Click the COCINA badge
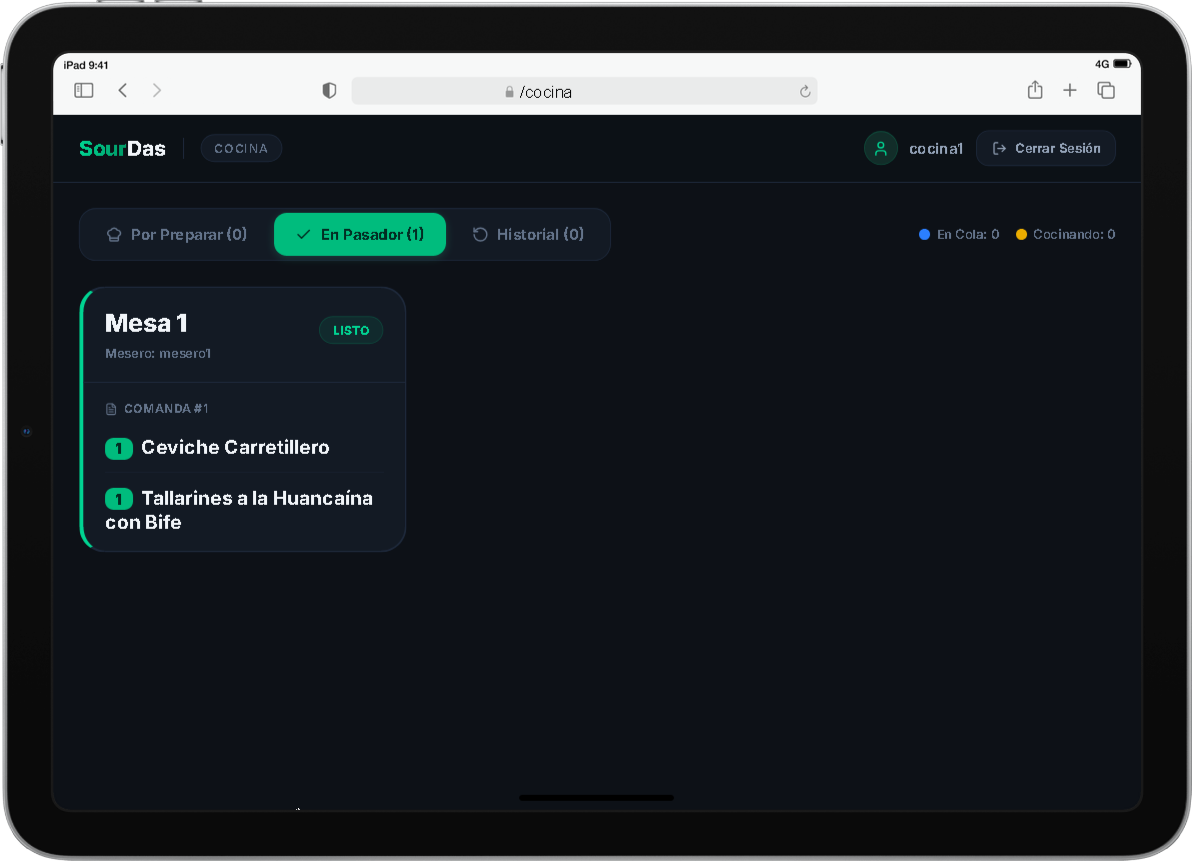Image resolution: width=1192 pixels, height=861 pixels. [241, 148]
